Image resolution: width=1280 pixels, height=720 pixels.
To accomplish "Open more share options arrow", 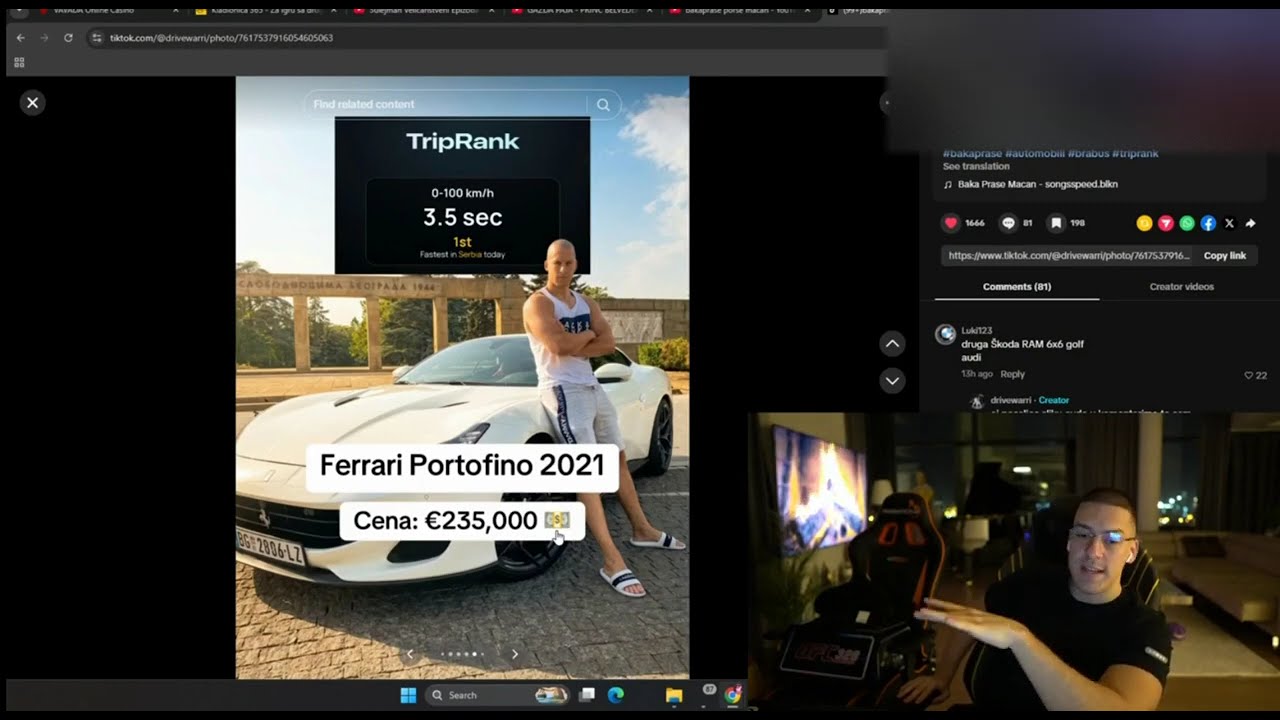I will [x=1250, y=223].
